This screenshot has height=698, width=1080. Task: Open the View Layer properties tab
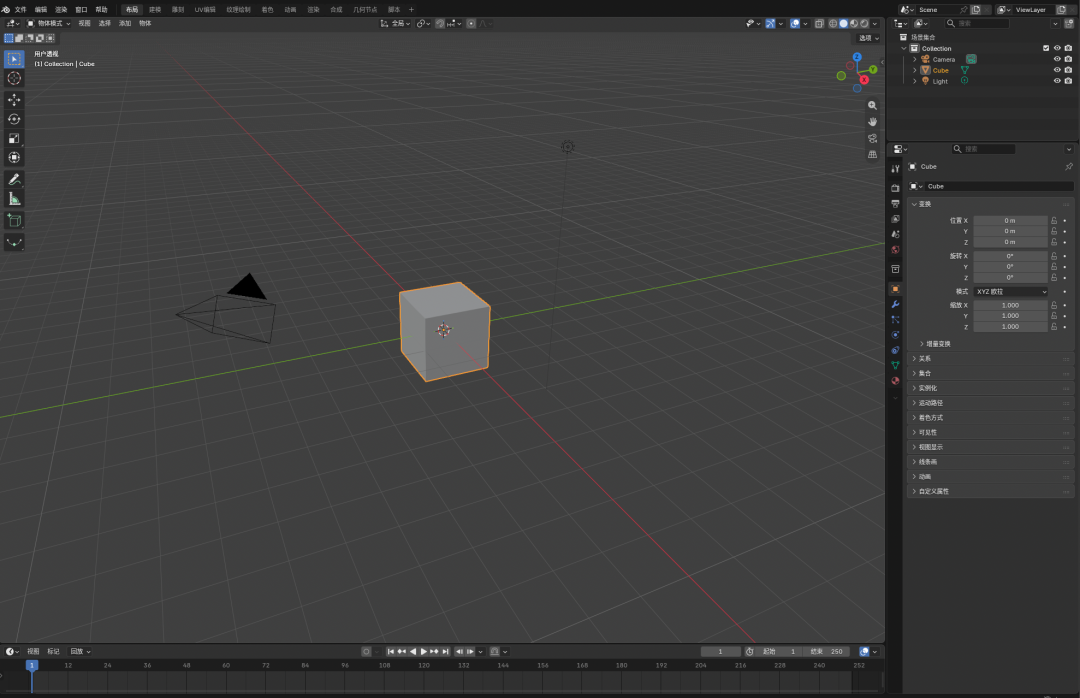(895, 218)
